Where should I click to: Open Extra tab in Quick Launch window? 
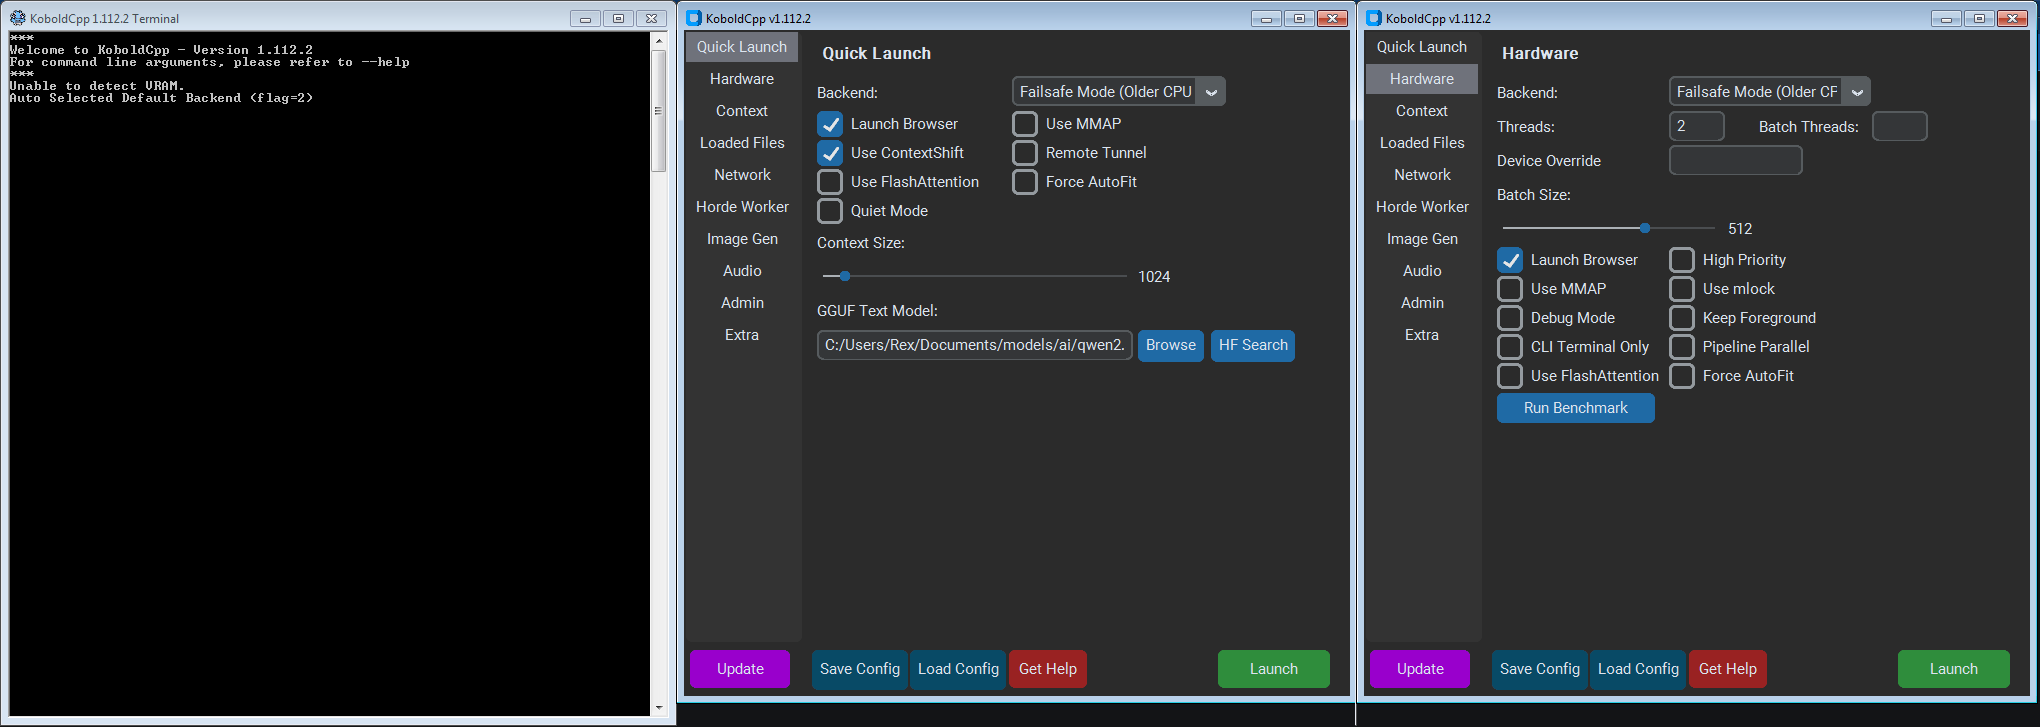742,335
